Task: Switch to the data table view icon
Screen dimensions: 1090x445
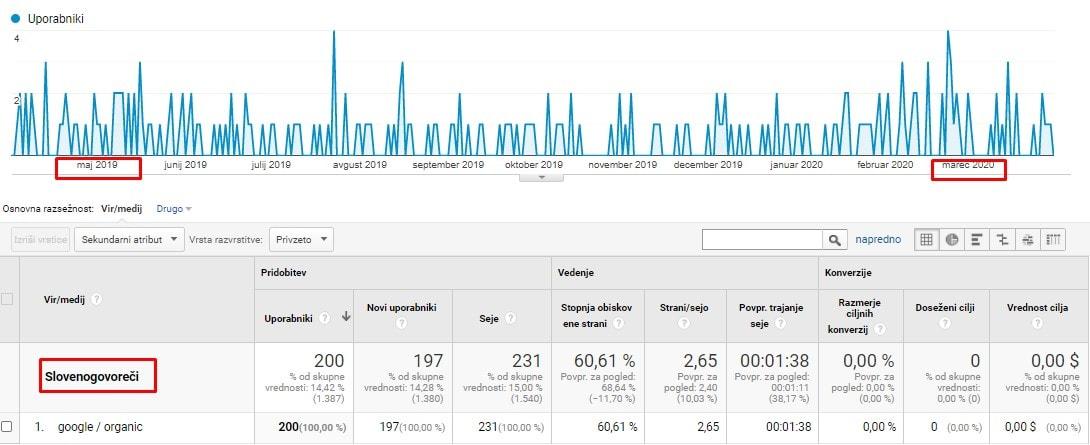Action: [x=926, y=239]
